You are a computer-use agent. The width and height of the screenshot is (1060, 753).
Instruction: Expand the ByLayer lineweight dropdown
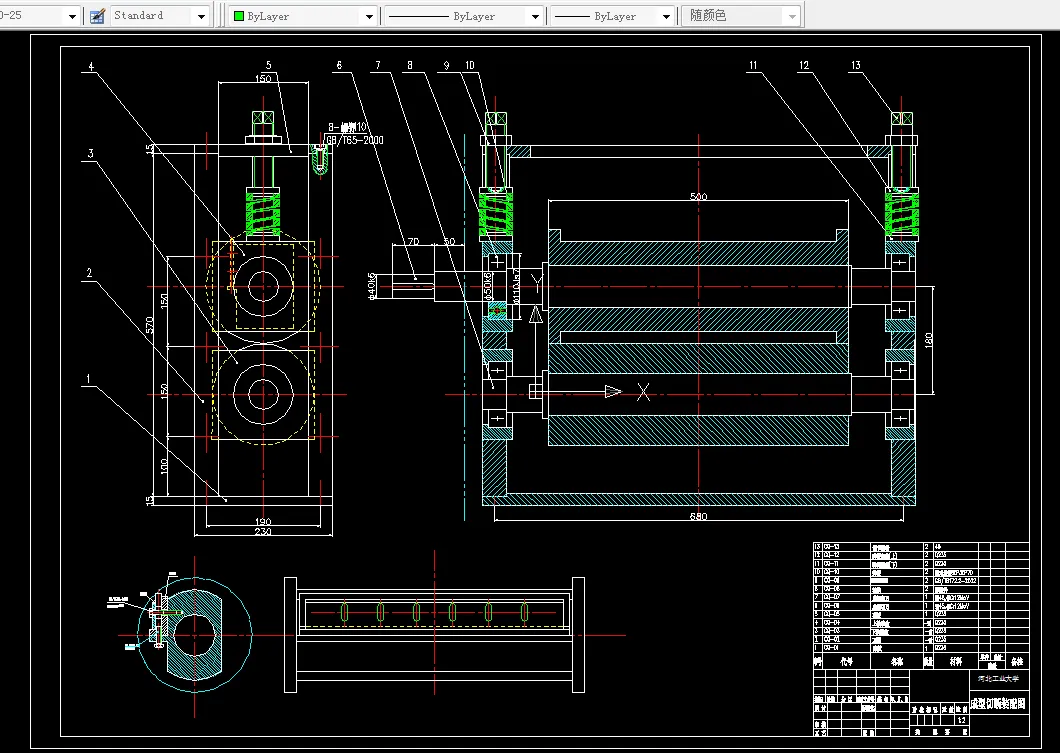coord(664,16)
